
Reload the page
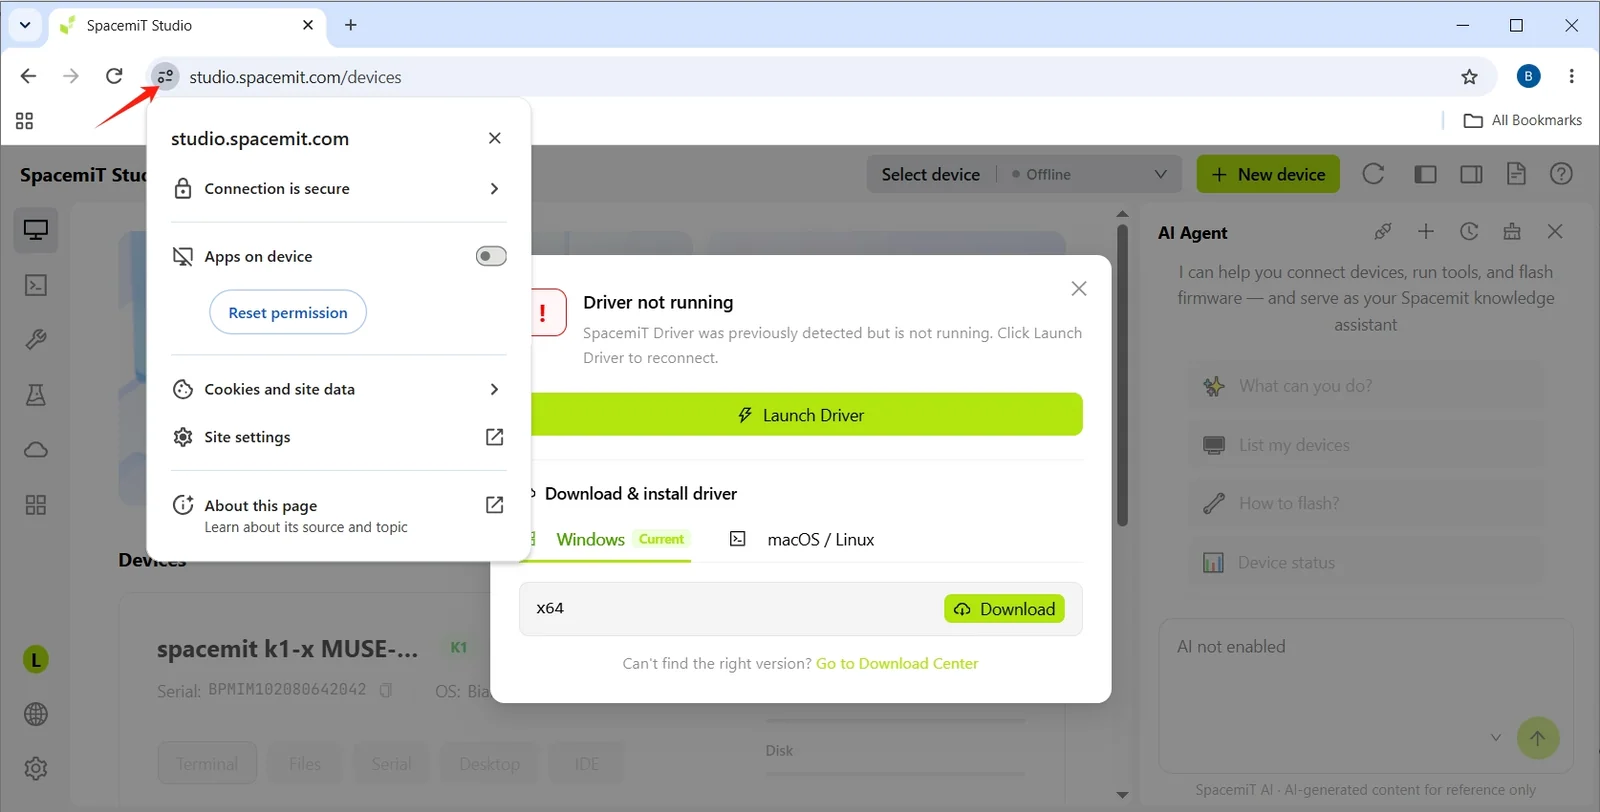click(114, 76)
